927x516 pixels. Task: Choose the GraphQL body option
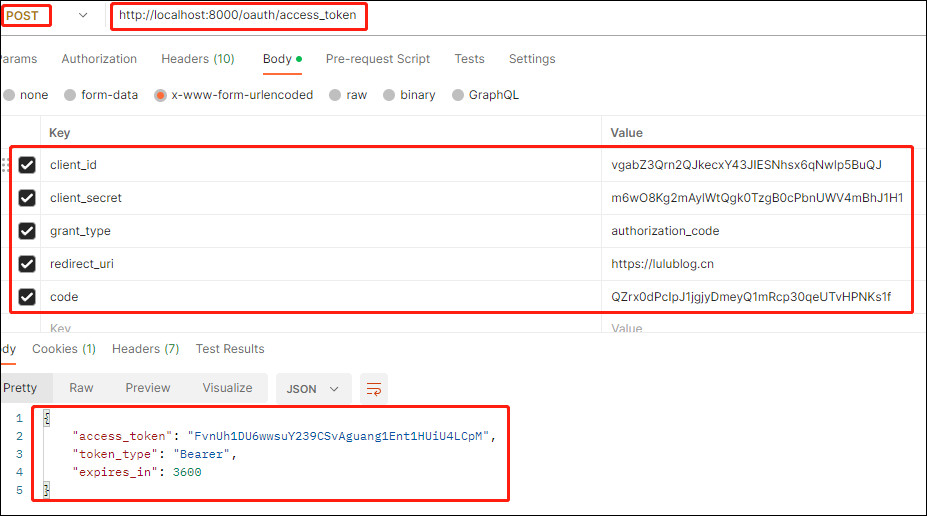click(458, 95)
